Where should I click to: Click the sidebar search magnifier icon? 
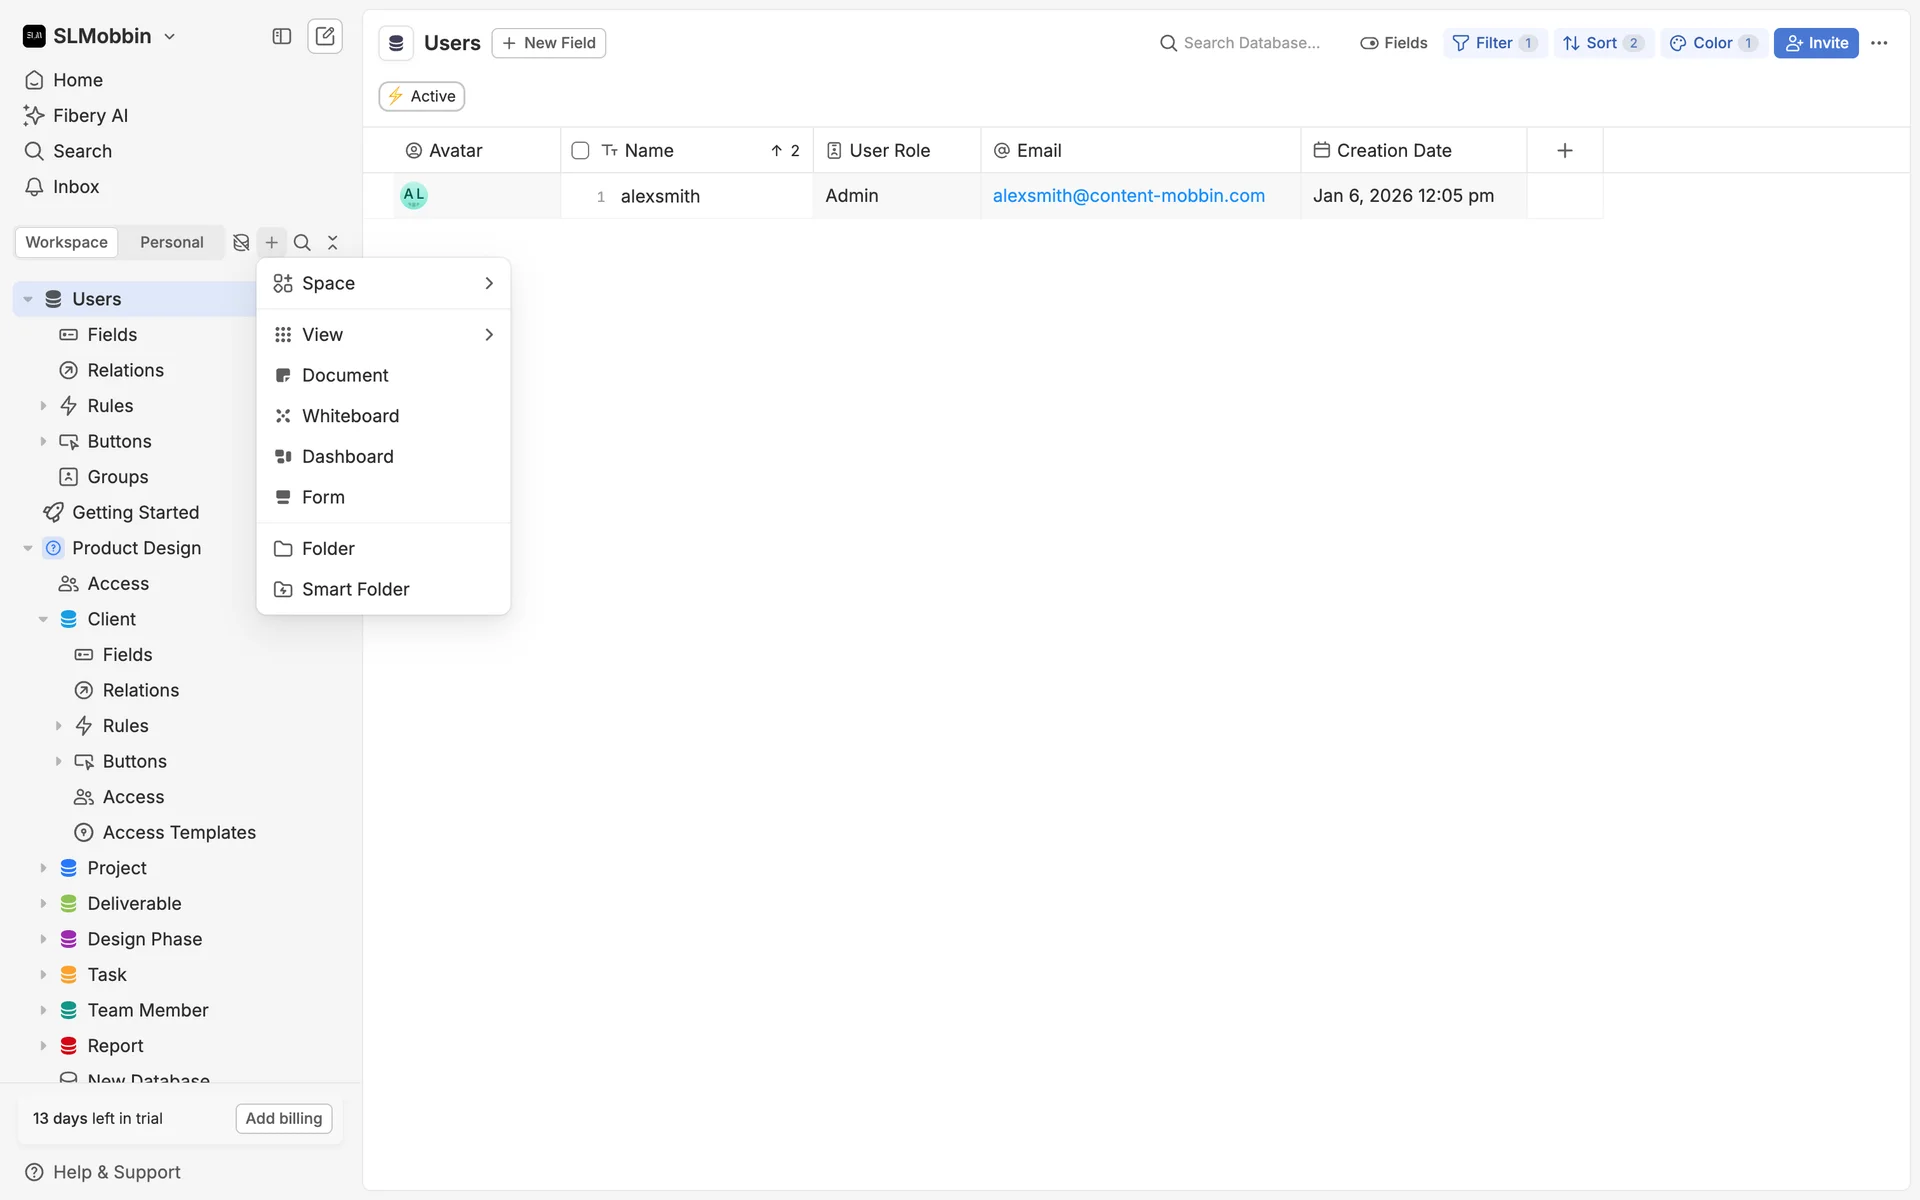point(302,242)
